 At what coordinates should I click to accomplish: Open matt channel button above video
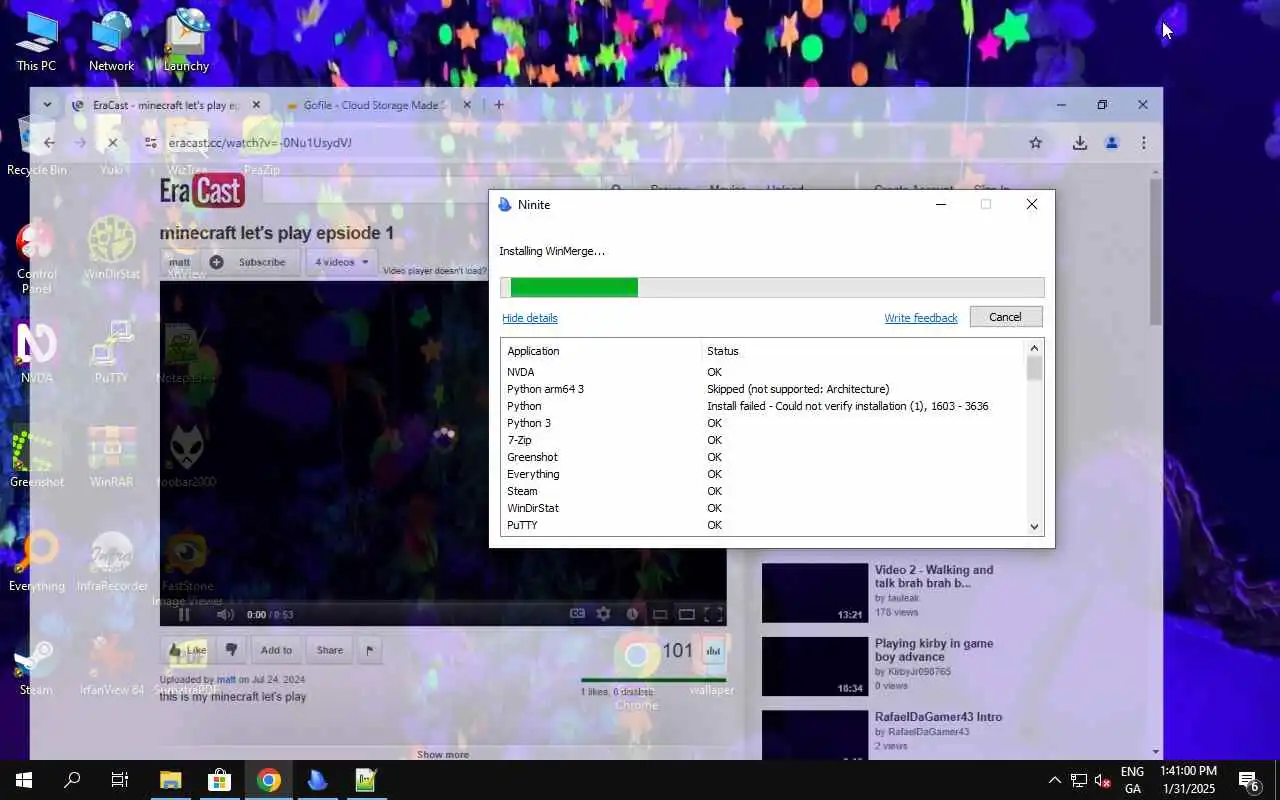pyautogui.click(x=180, y=262)
